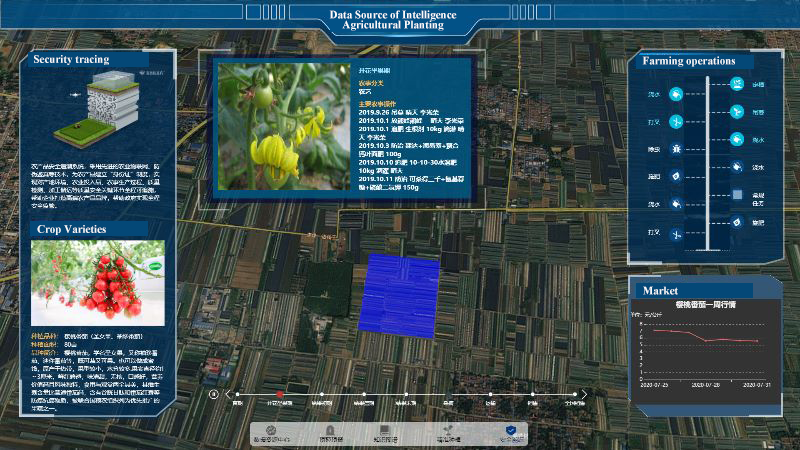Click the dark watering can icon right of the axis

point(737,167)
